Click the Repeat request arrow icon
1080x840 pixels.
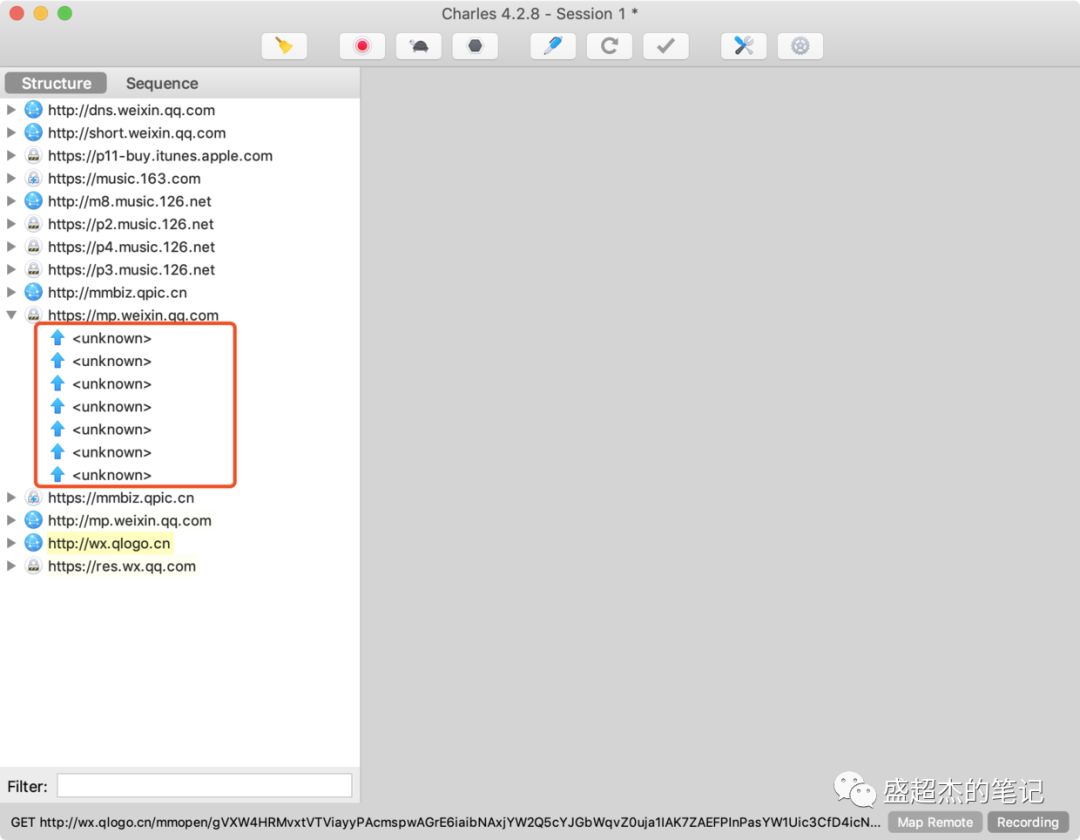point(609,46)
